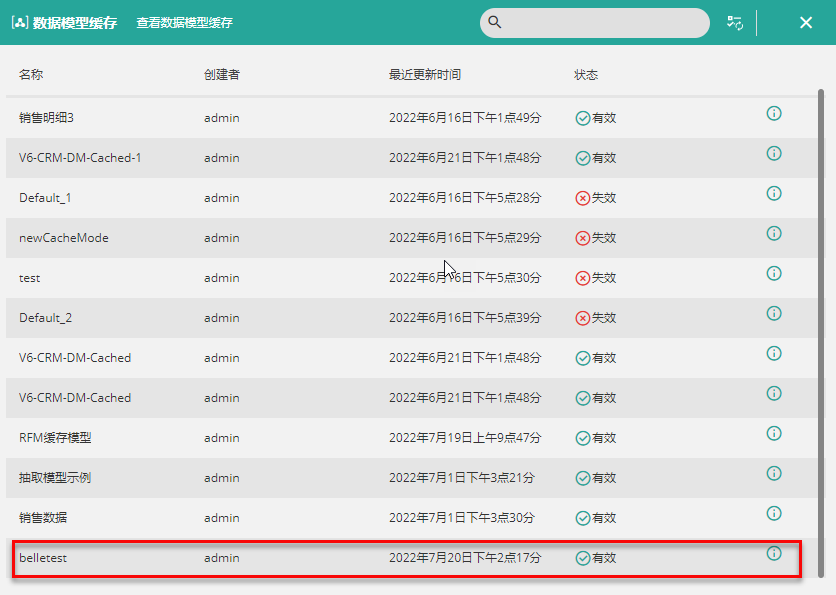Sort by 最近更新时间 column header
Screen dimensions: 836x595
(x=425, y=75)
